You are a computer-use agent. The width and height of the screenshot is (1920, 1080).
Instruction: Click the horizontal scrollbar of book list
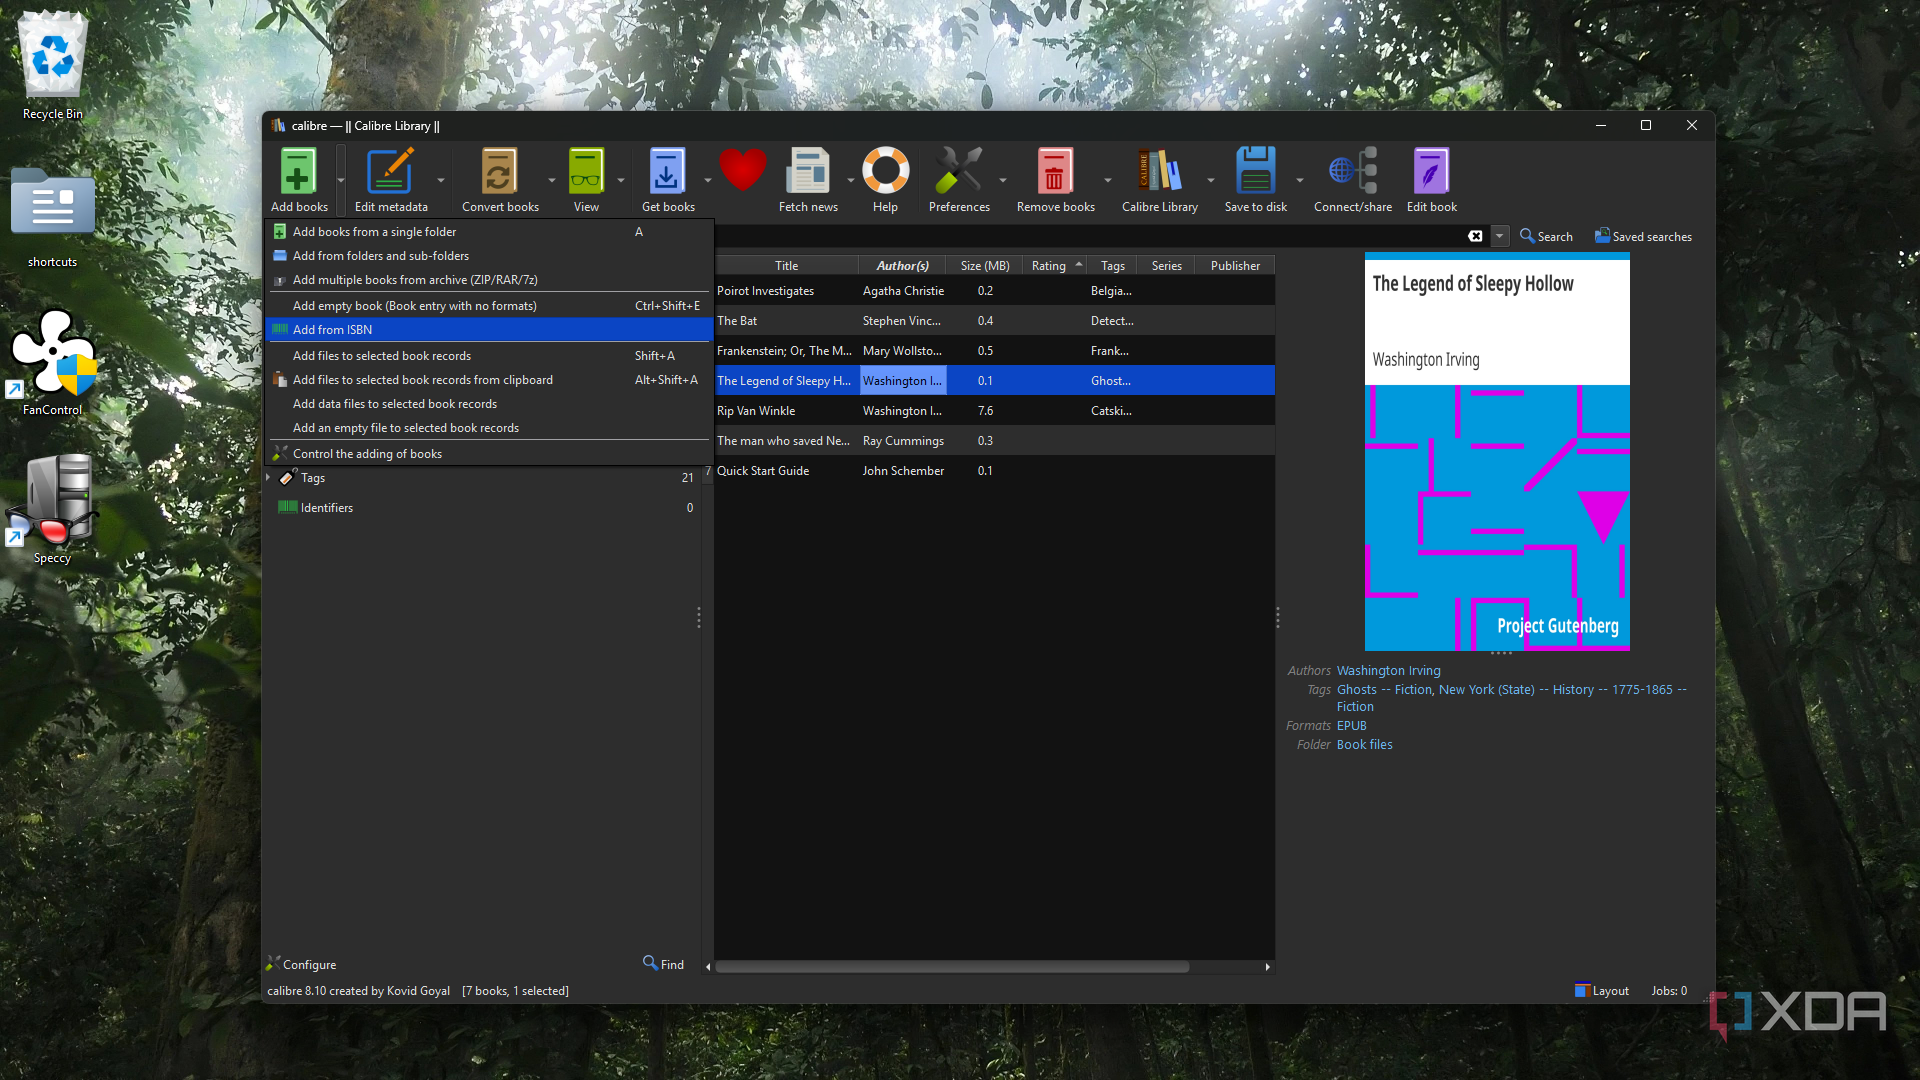pos(952,967)
